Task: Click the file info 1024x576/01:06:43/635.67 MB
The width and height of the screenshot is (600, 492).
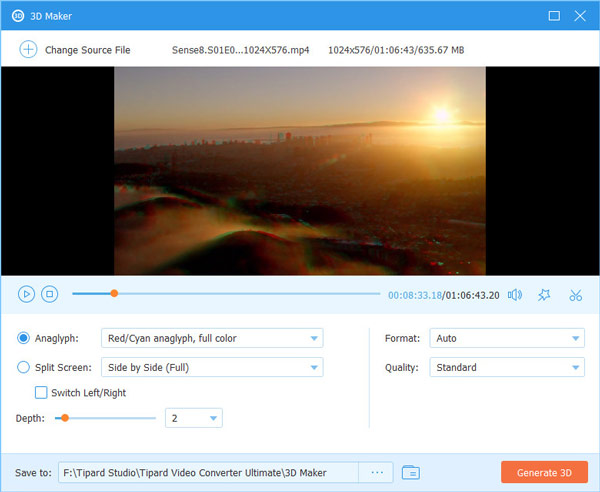Action: click(x=396, y=50)
